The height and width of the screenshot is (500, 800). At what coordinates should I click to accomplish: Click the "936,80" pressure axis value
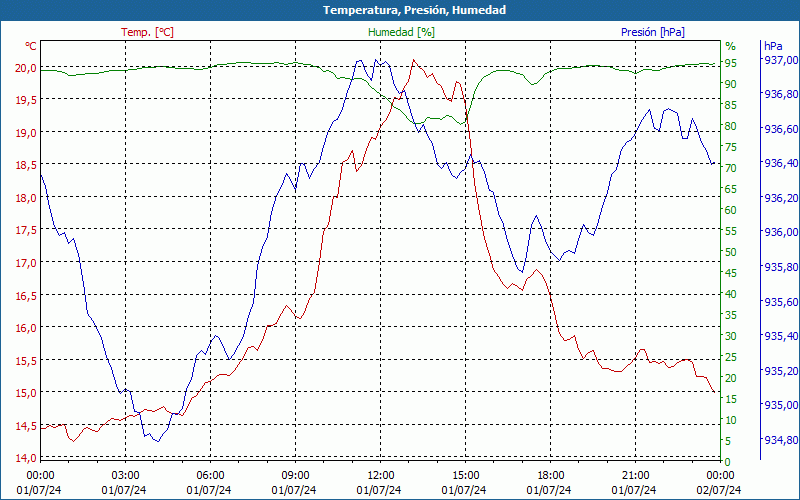(x=781, y=94)
